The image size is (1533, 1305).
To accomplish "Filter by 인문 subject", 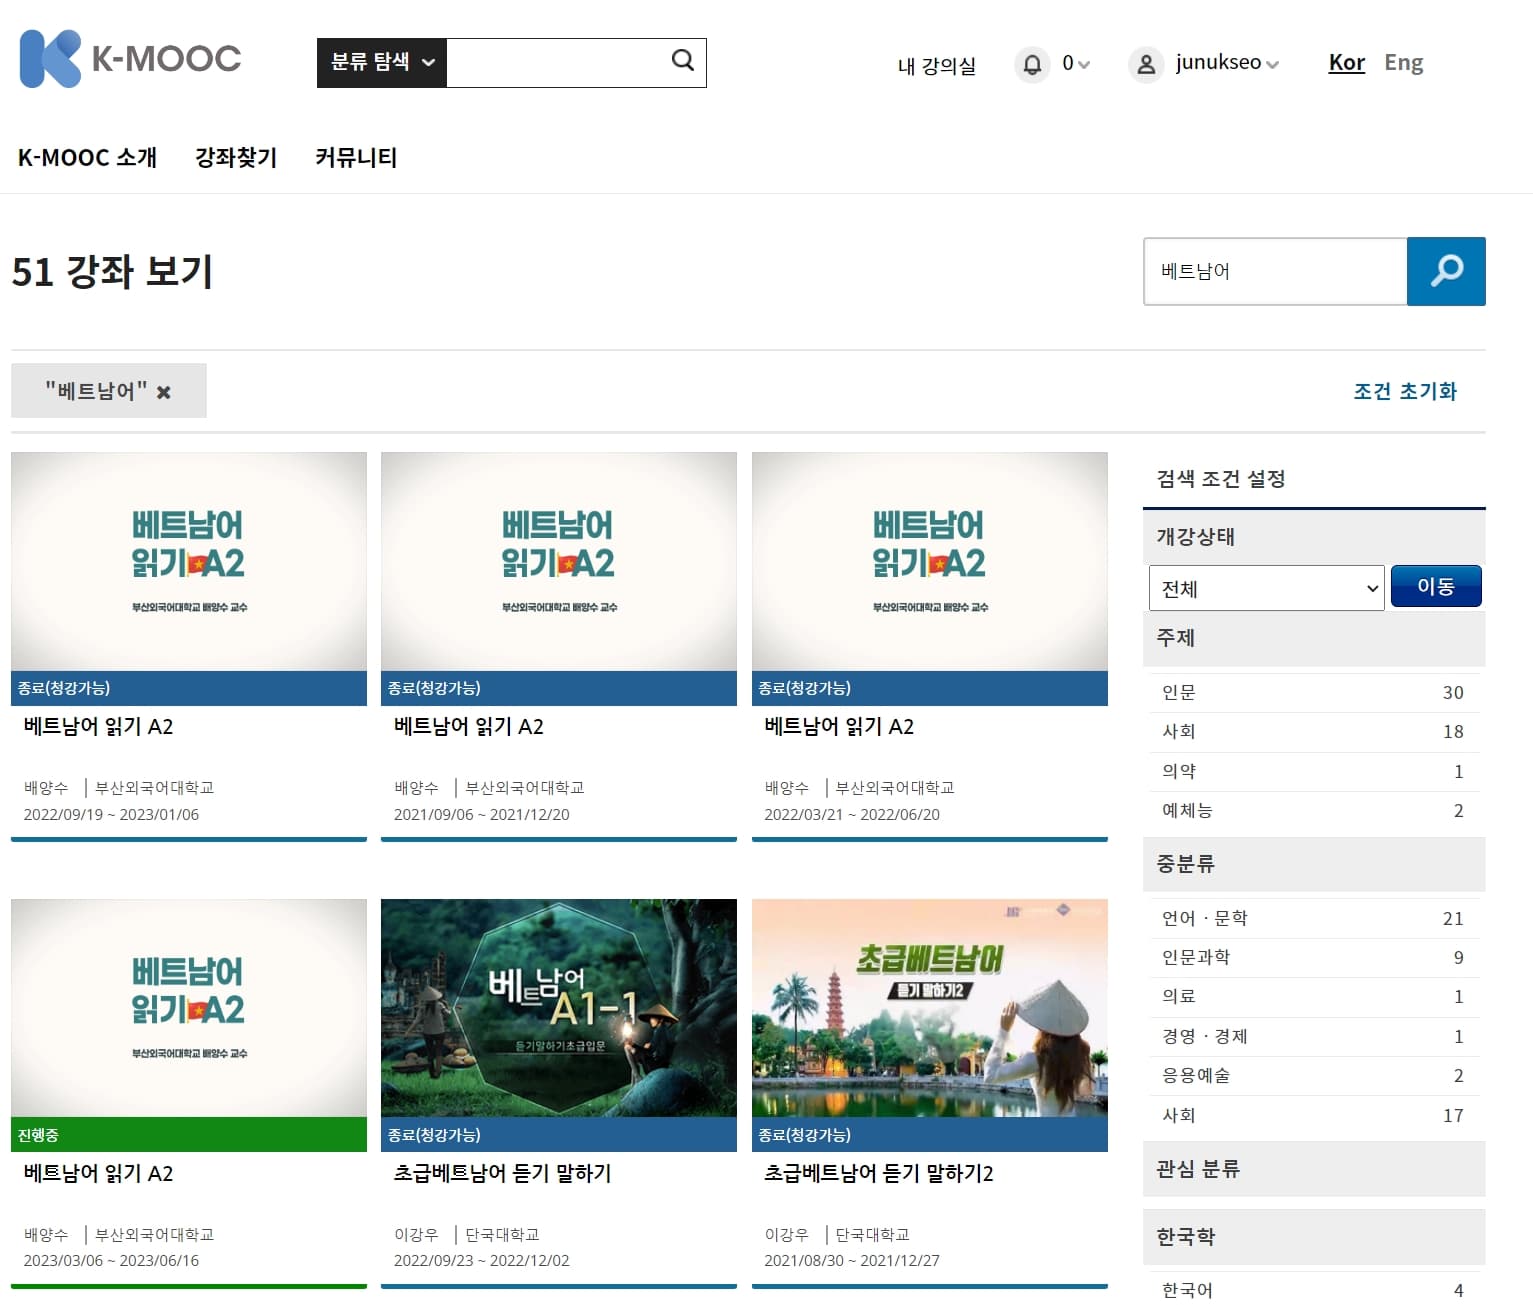I will 1179,692.
